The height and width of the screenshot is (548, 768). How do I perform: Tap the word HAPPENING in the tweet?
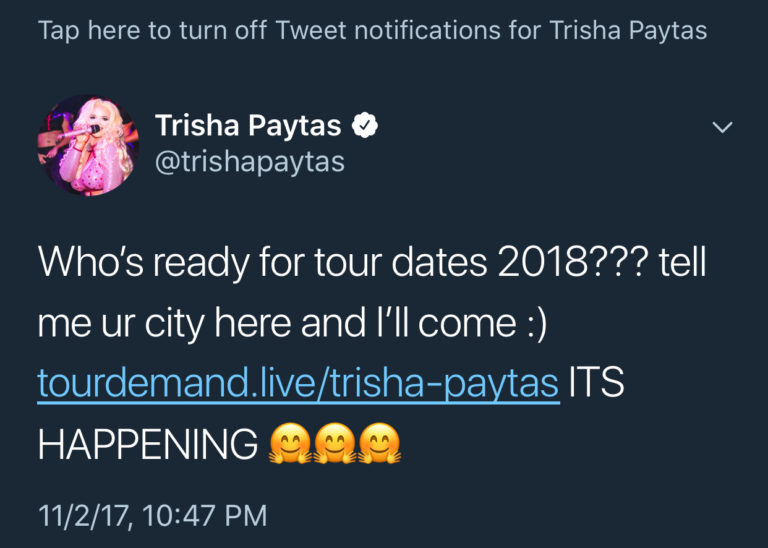(148, 446)
